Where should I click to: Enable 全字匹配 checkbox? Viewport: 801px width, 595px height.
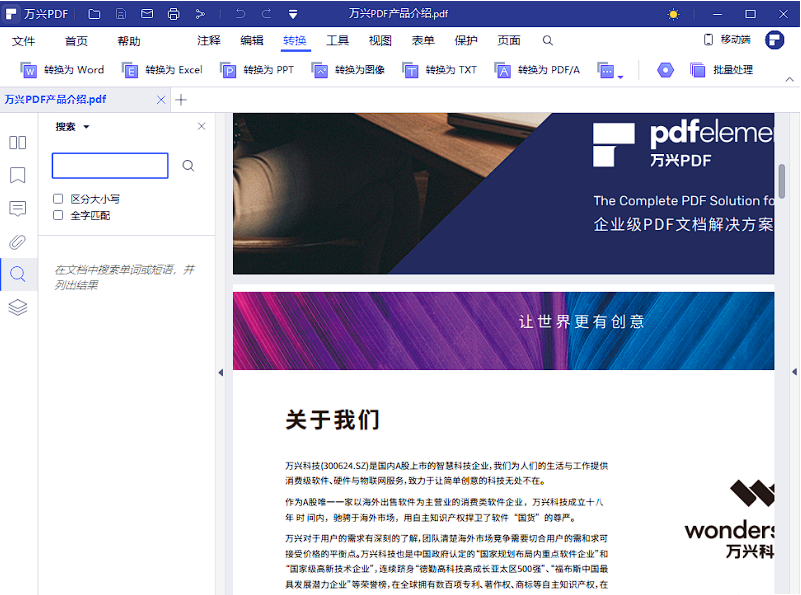(58, 215)
